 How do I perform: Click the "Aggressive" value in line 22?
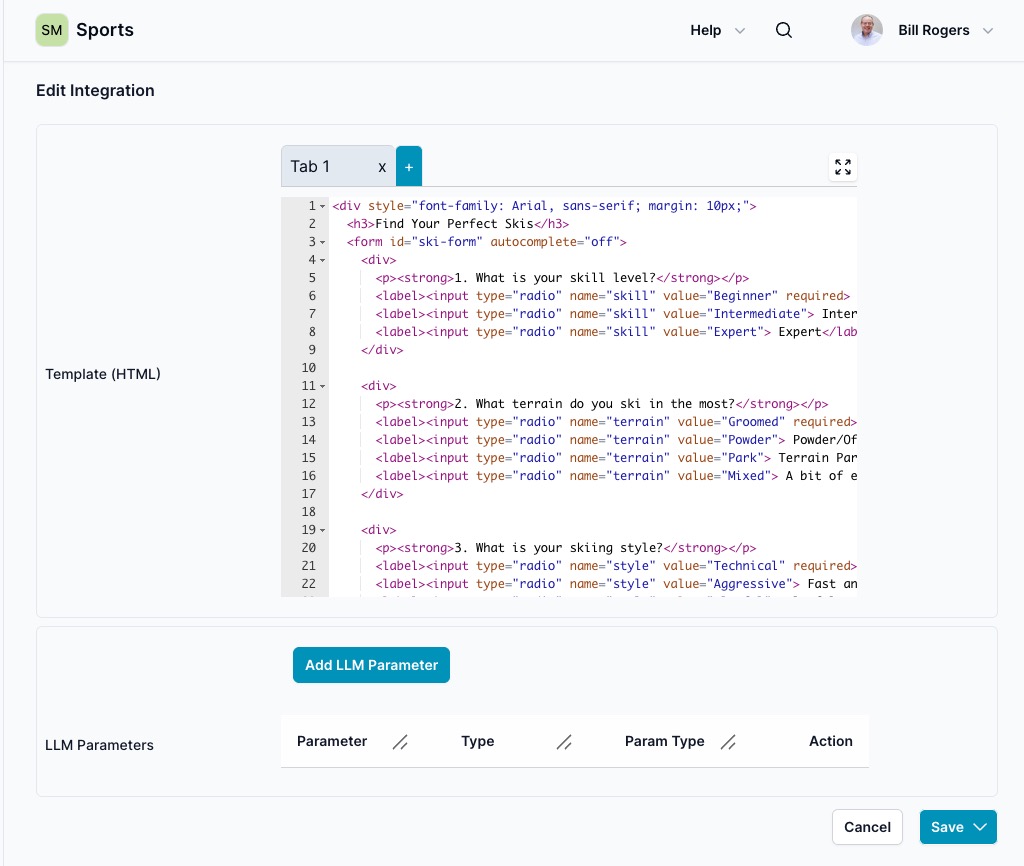coord(749,584)
